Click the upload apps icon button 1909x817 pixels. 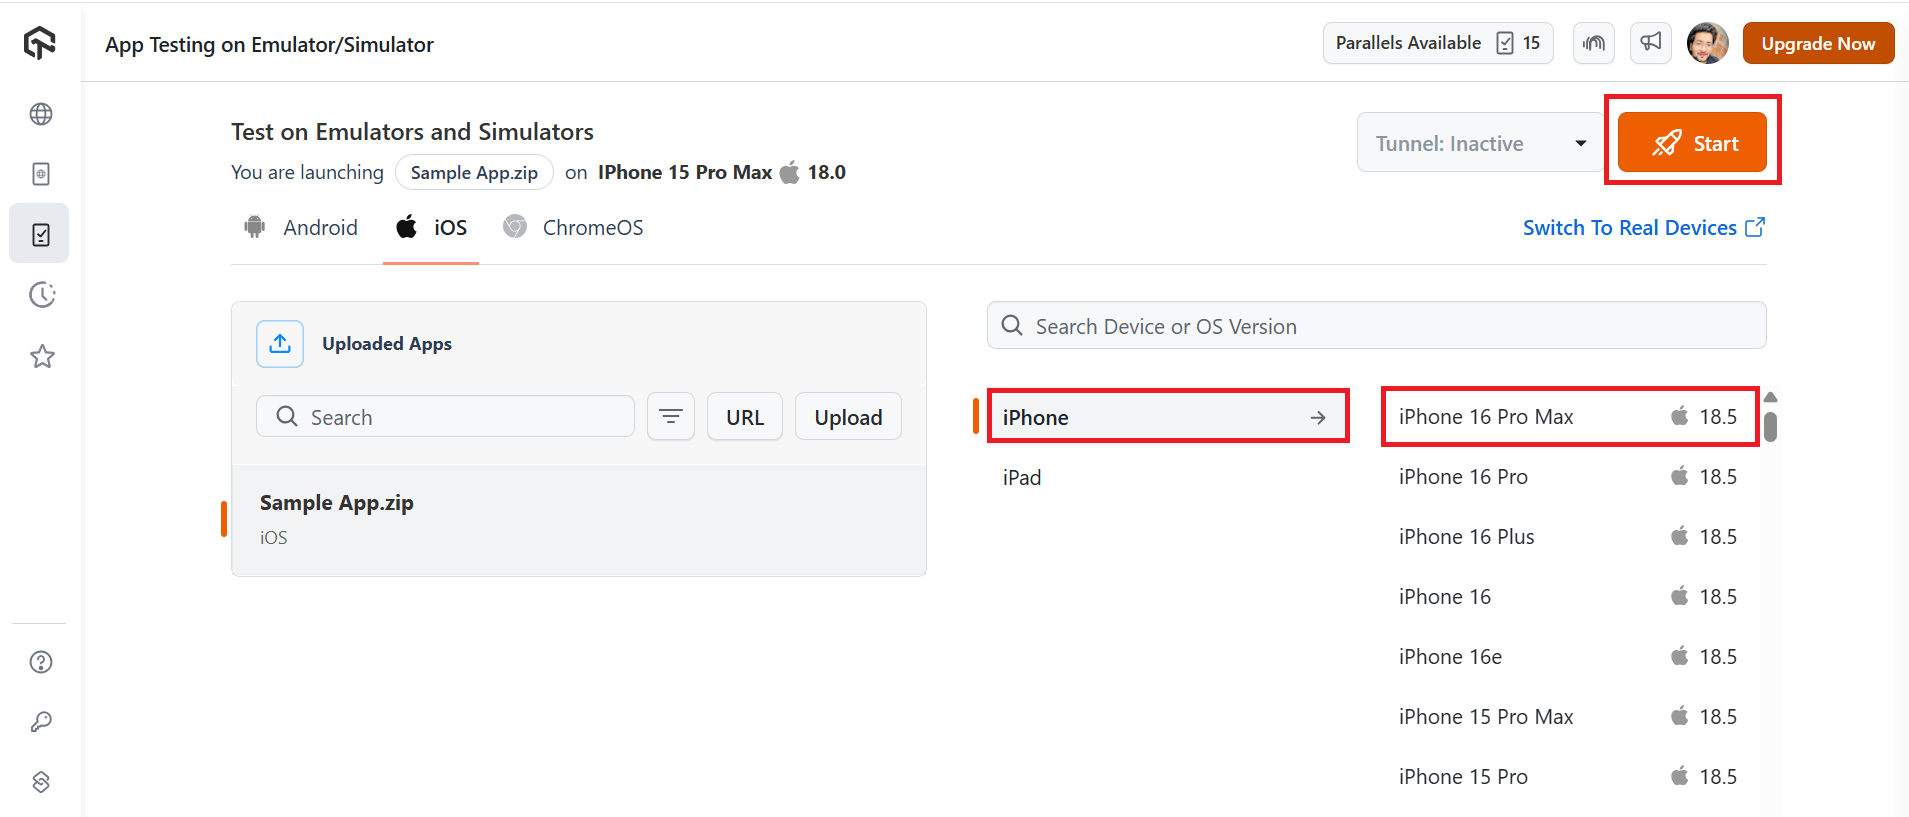(280, 344)
